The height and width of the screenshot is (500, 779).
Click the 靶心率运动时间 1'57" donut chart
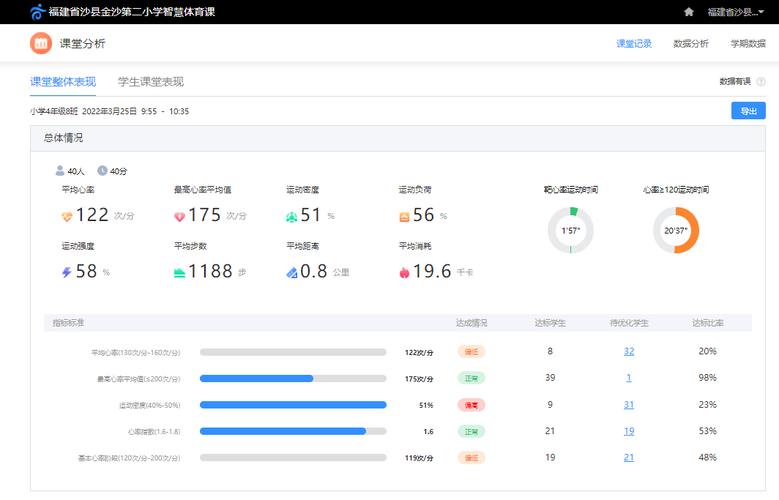coord(570,230)
